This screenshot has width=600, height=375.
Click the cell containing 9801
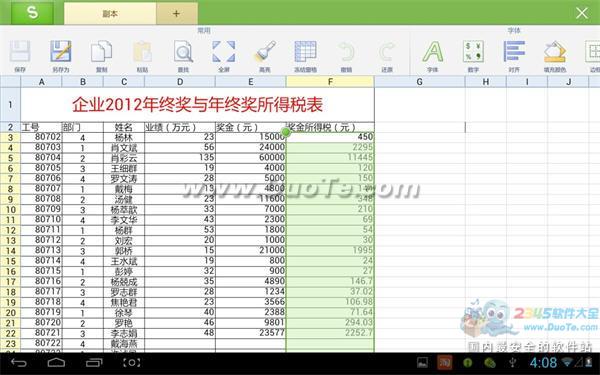tap(251, 323)
